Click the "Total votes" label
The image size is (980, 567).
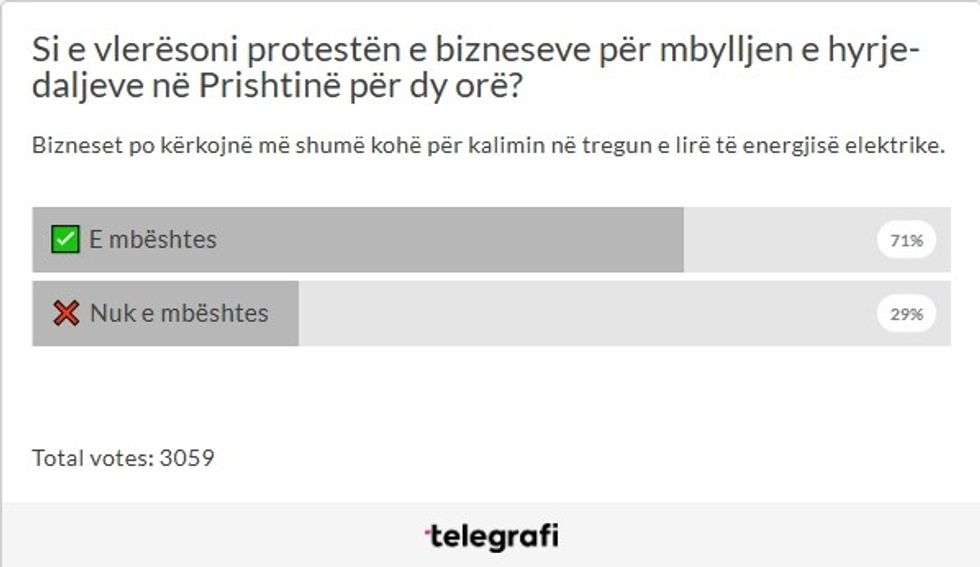coord(93,459)
